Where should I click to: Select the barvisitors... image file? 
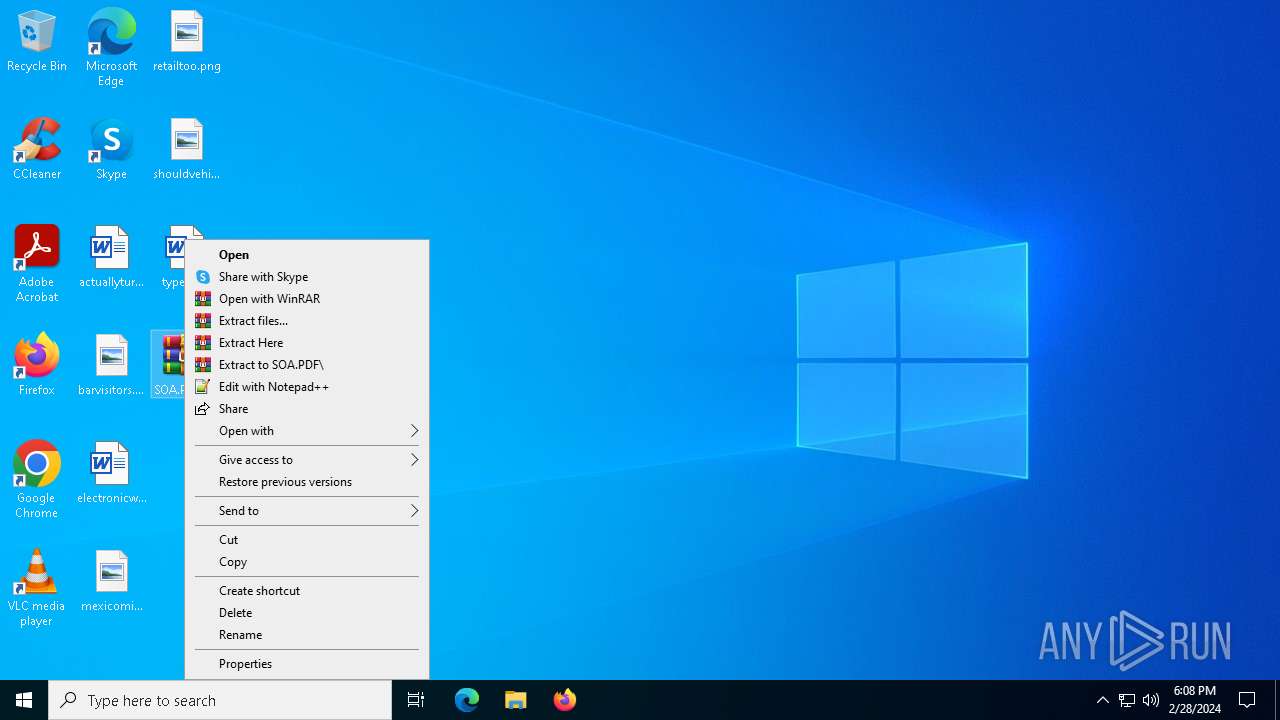point(111,365)
